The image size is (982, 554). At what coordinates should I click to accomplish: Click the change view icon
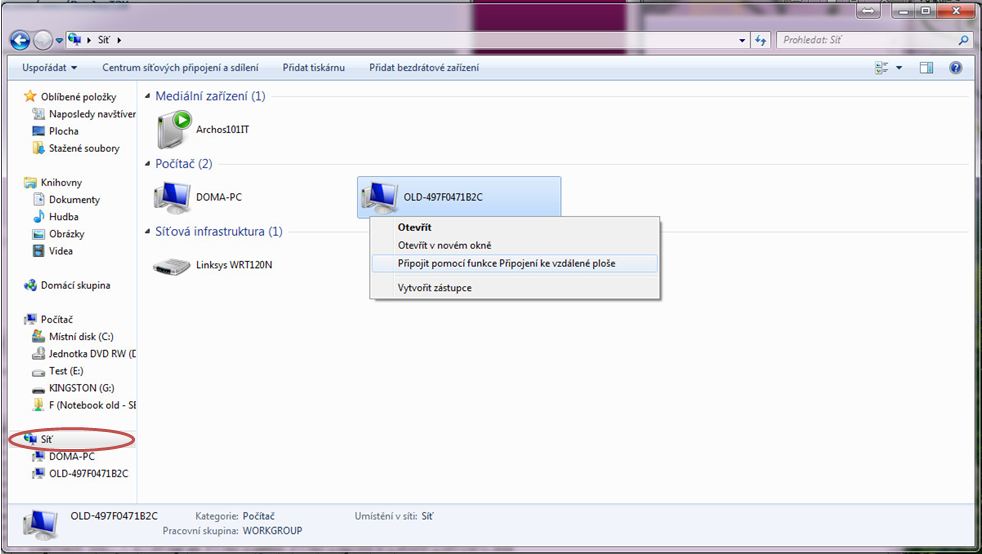coord(882,68)
